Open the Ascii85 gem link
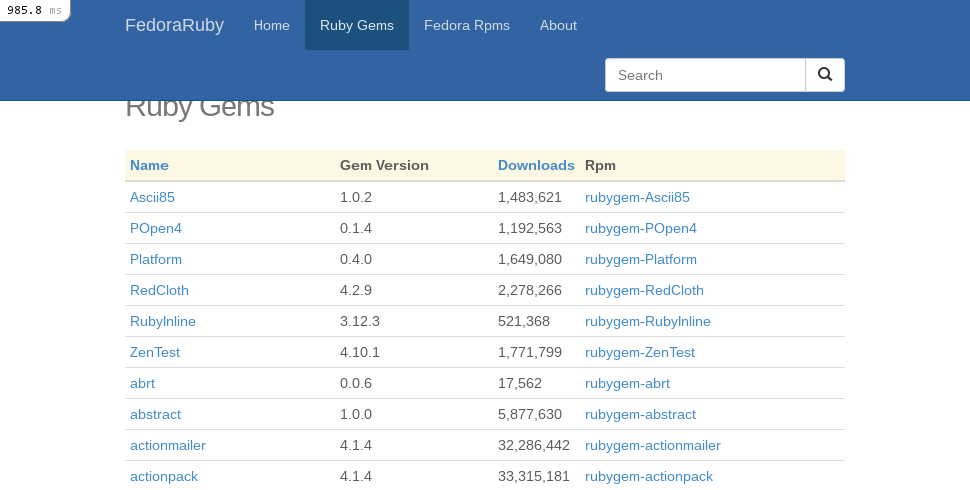Viewport: 970px width, 490px height. 152,197
